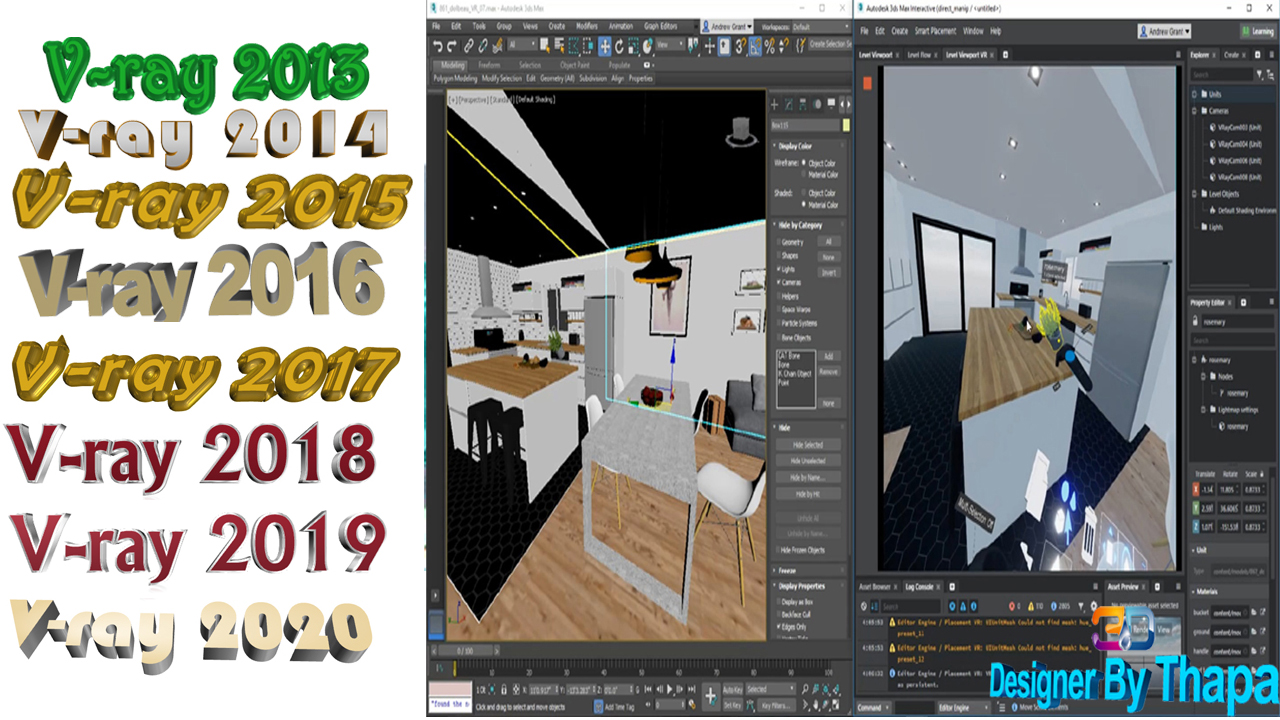Click the Hide by Name button
The height and width of the screenshot is (720, 1280).
[x=808, y=477]
